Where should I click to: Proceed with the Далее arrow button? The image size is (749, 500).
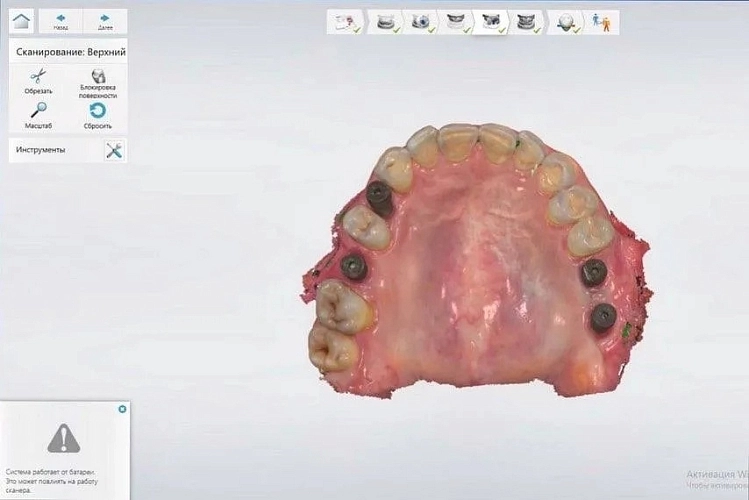(105, 20)
